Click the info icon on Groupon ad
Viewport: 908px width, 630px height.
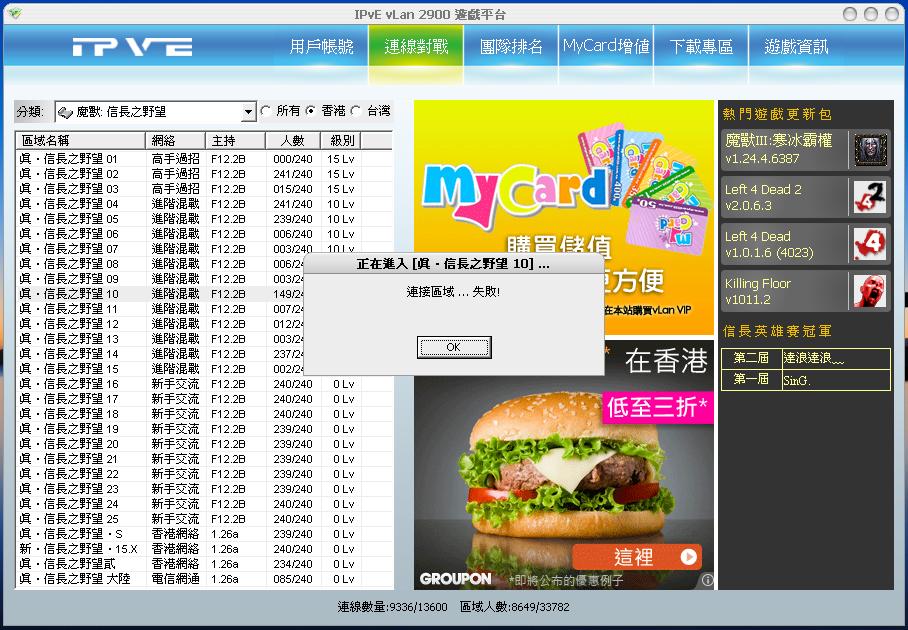707,580
